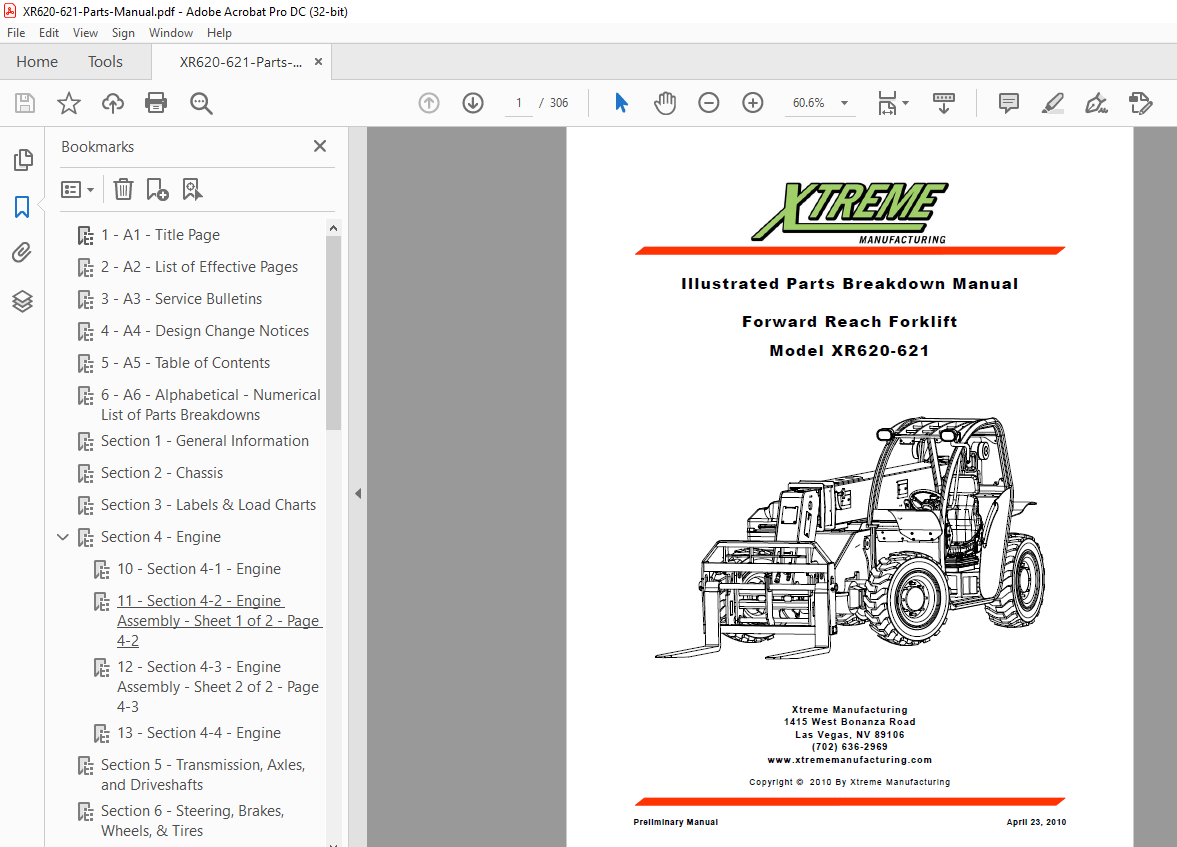This screenshot has height=847, width=1177.
Task: Open Section 5 - Transmission, Axles, Driveshafts
Action: 203,775
